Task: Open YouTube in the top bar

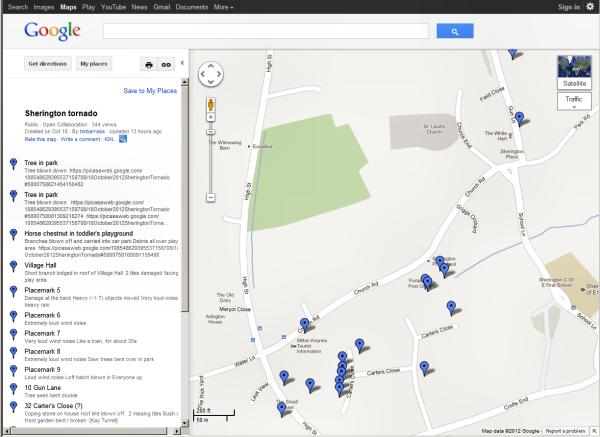Action: (113, 7)
